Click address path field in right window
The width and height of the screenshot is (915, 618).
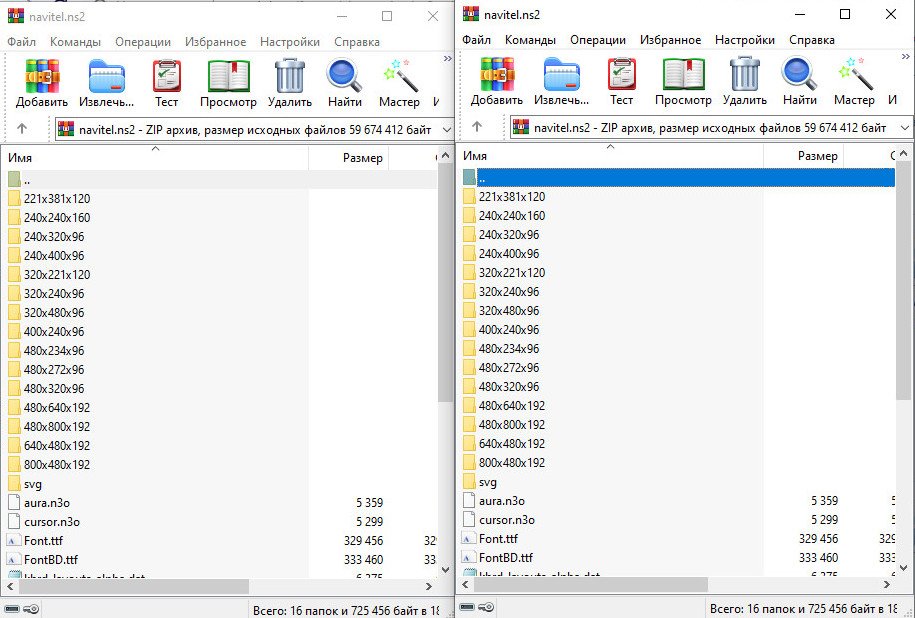711,127
